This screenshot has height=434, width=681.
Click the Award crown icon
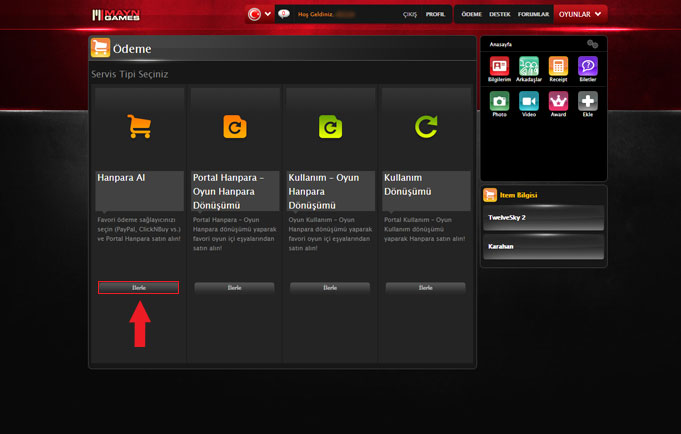tap(558, 101)
